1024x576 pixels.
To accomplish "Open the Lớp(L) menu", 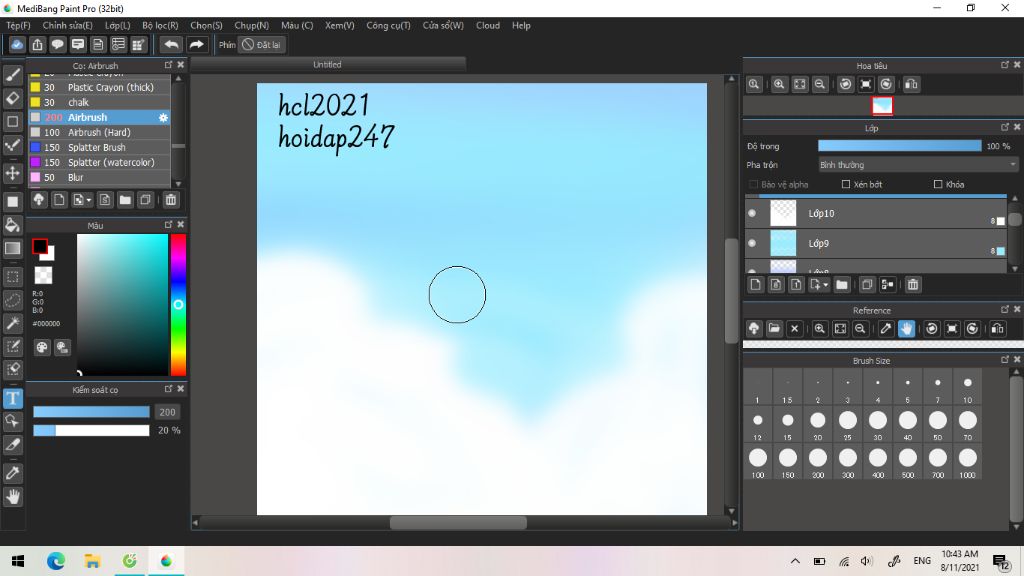I will click(x=118, y=25).
